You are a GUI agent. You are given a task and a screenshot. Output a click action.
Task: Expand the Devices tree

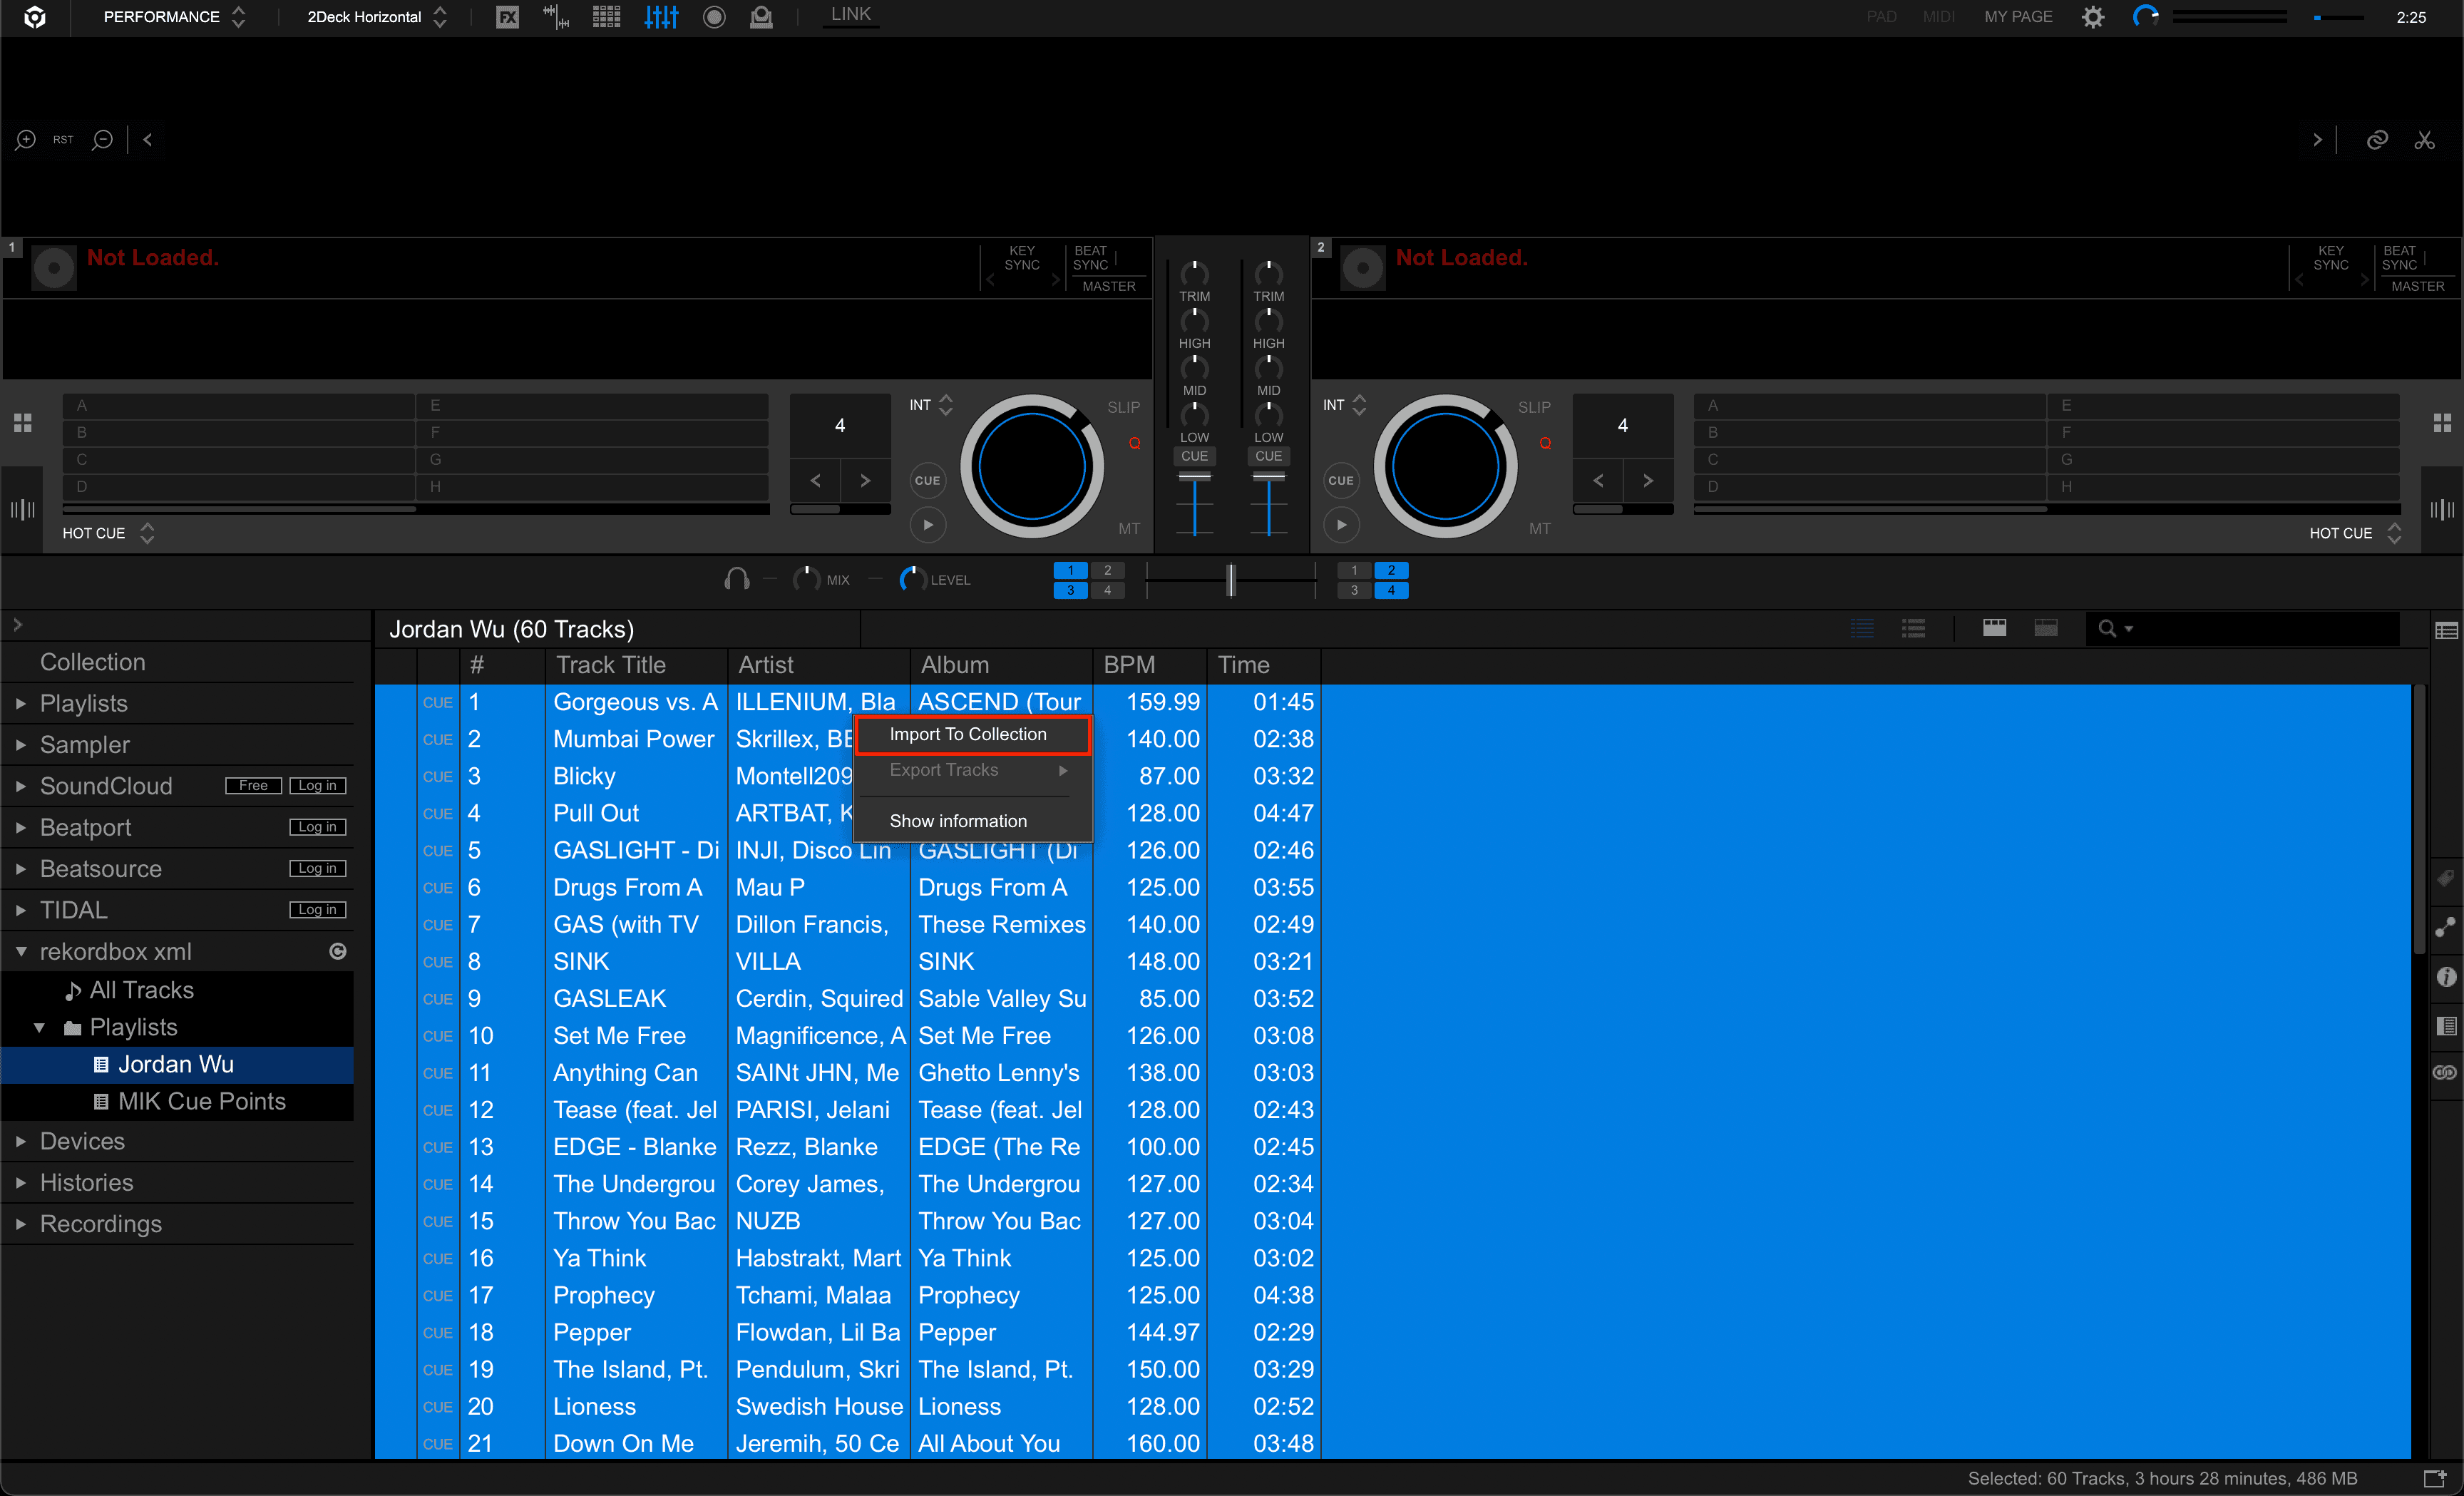coord(21,1141)
